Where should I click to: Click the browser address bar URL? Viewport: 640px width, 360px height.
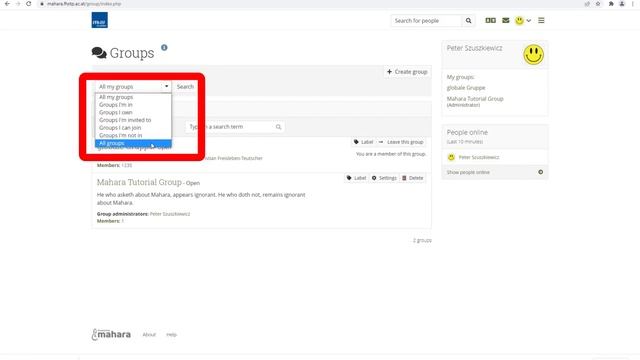click(84, 4)
